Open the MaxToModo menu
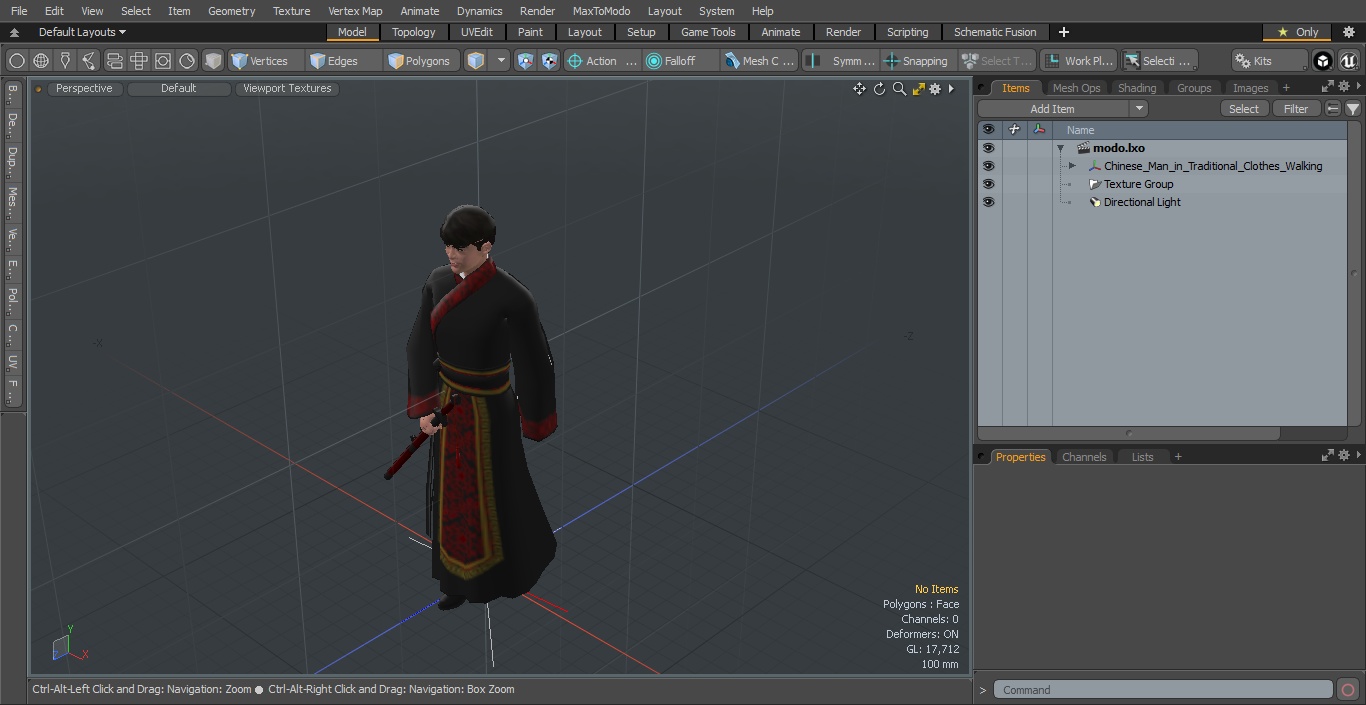This screenshot has width=1366, height=705. [x=601, y=11]
